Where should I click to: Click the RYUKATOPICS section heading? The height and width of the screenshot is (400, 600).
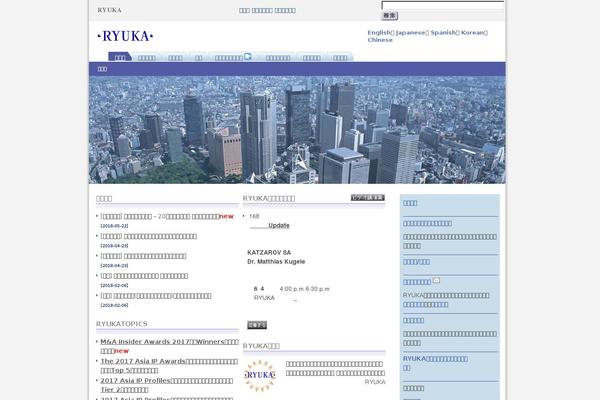click(122, 324)
